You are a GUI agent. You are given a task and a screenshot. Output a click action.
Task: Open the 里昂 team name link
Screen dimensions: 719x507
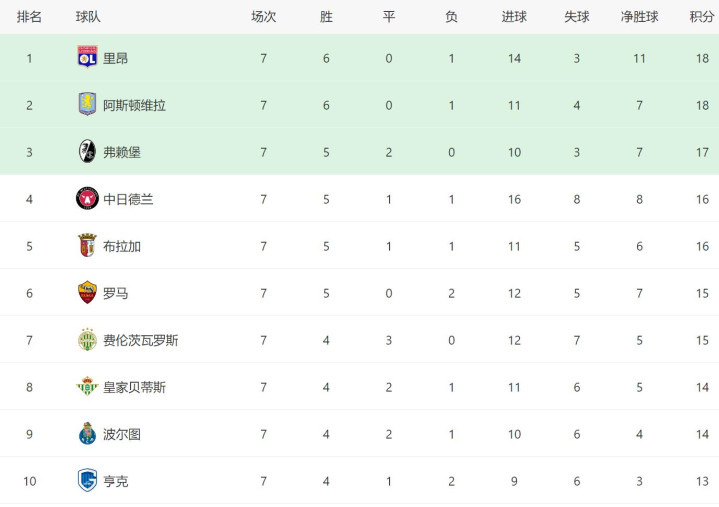click(115, 58)
